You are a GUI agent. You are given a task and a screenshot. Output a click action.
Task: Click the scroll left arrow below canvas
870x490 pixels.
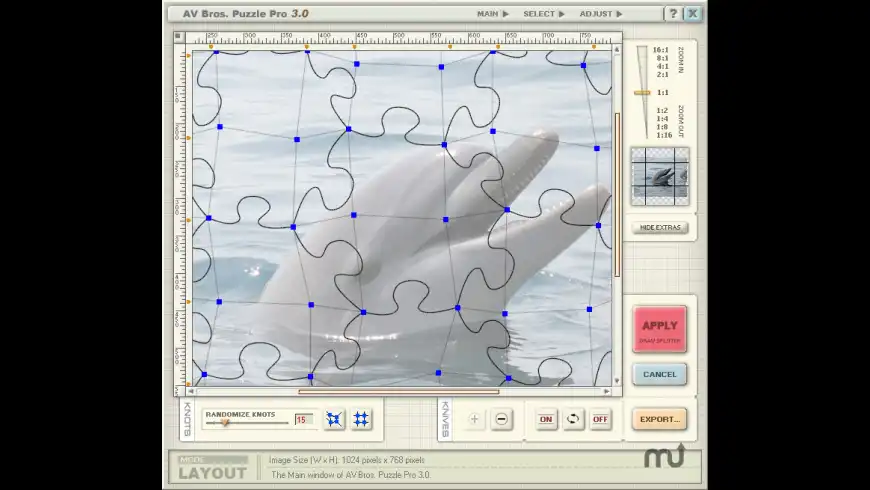191,392
